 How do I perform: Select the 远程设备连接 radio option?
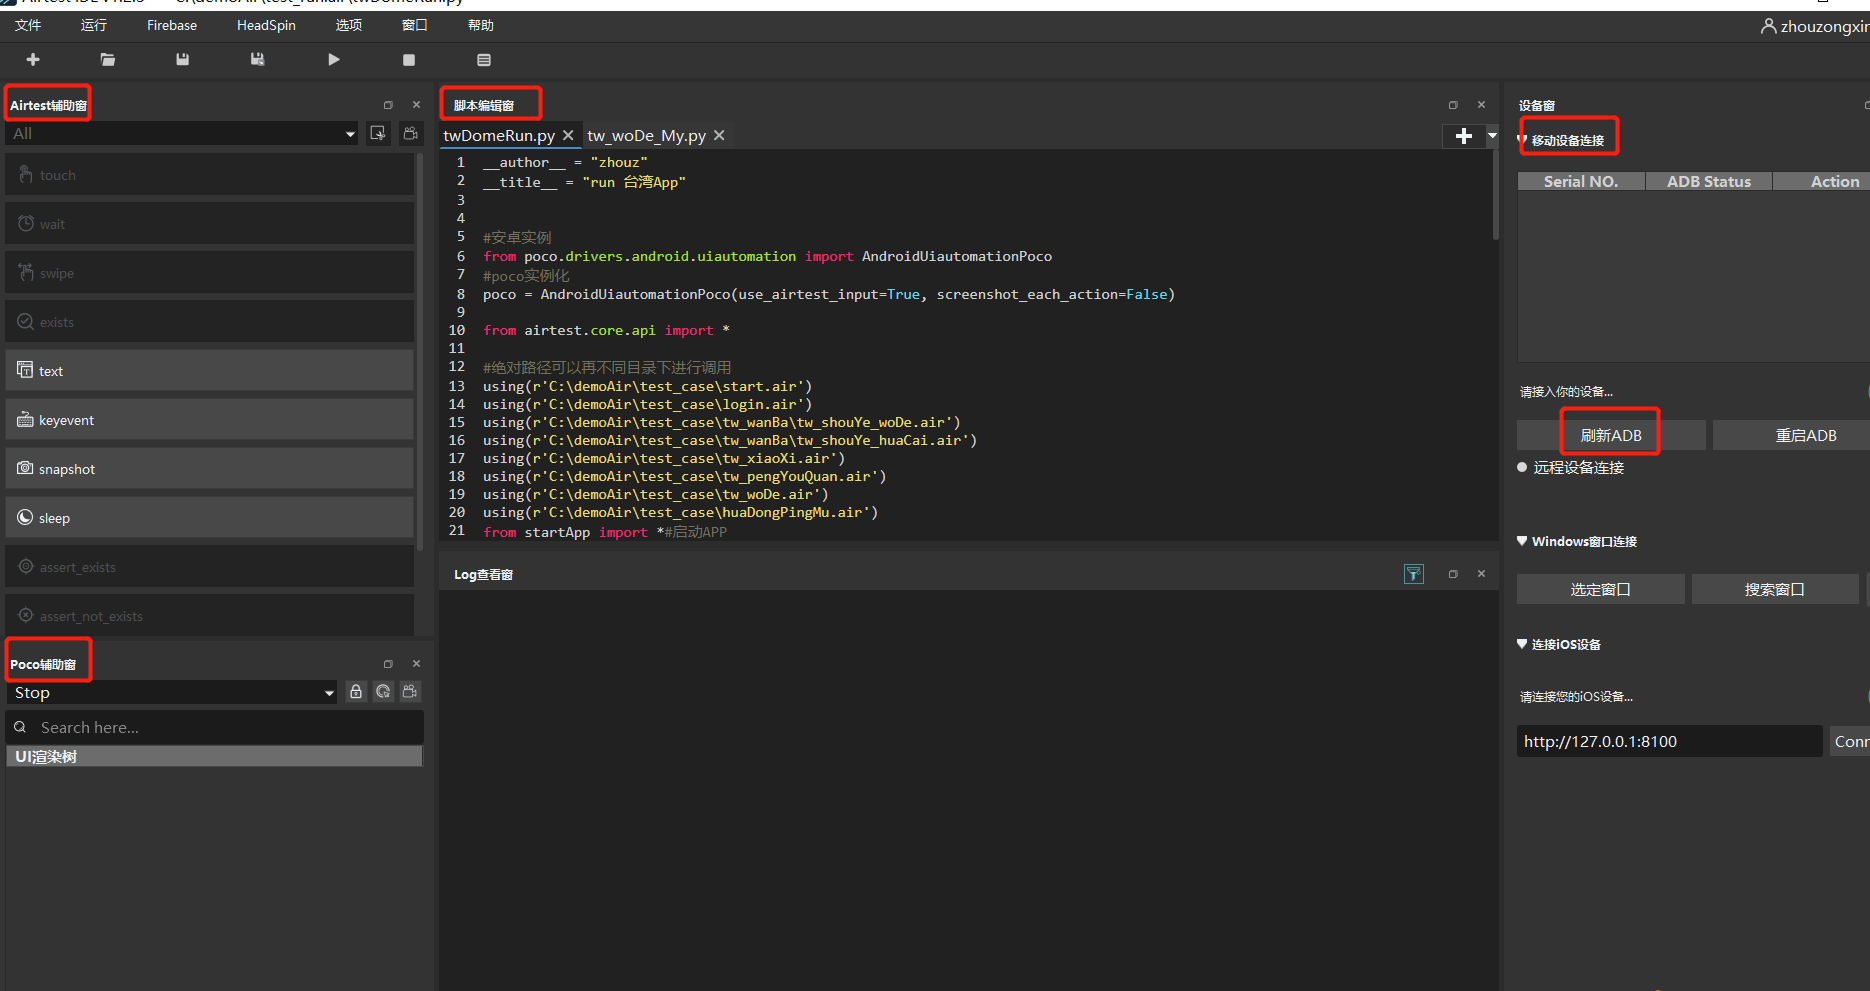tap(1522, 468)
